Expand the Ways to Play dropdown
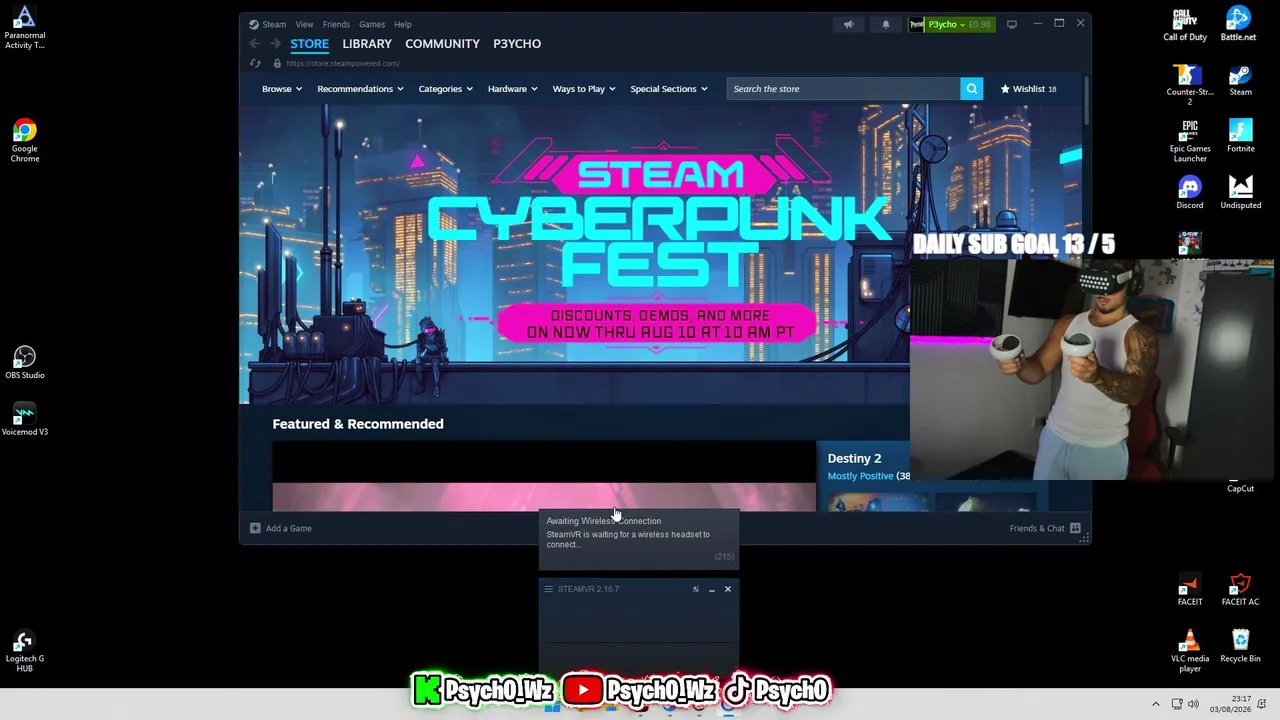Screen dimensions: 1280x720 [584, 89]
